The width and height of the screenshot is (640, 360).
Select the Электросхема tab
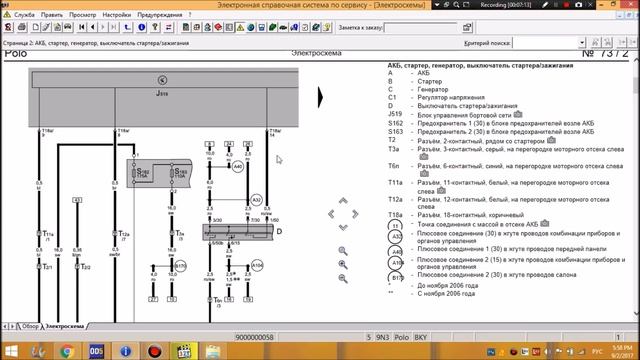(x=65, y=326)
